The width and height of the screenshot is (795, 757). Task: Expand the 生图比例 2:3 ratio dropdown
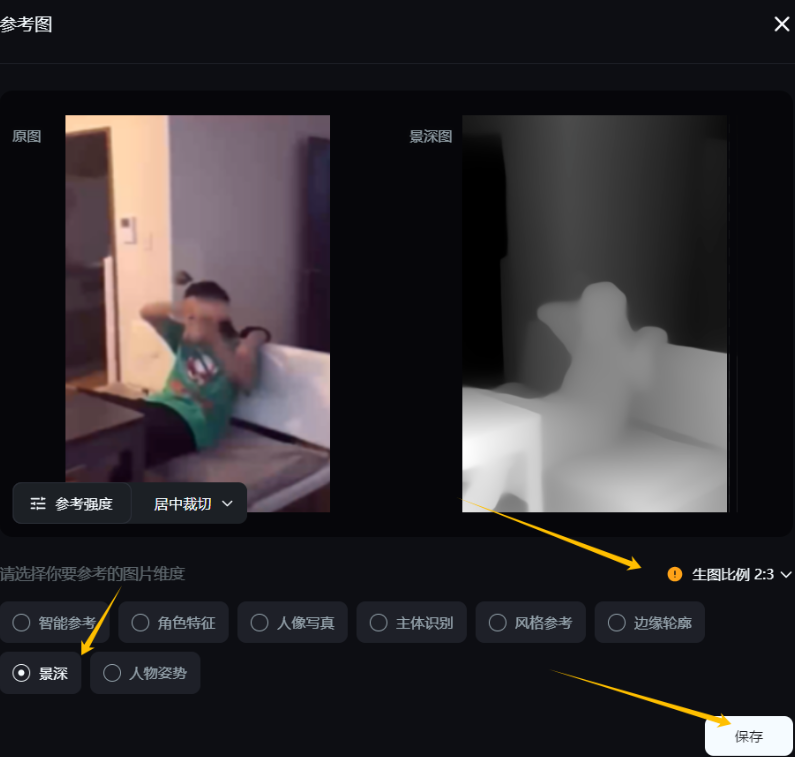coord(741,574)
